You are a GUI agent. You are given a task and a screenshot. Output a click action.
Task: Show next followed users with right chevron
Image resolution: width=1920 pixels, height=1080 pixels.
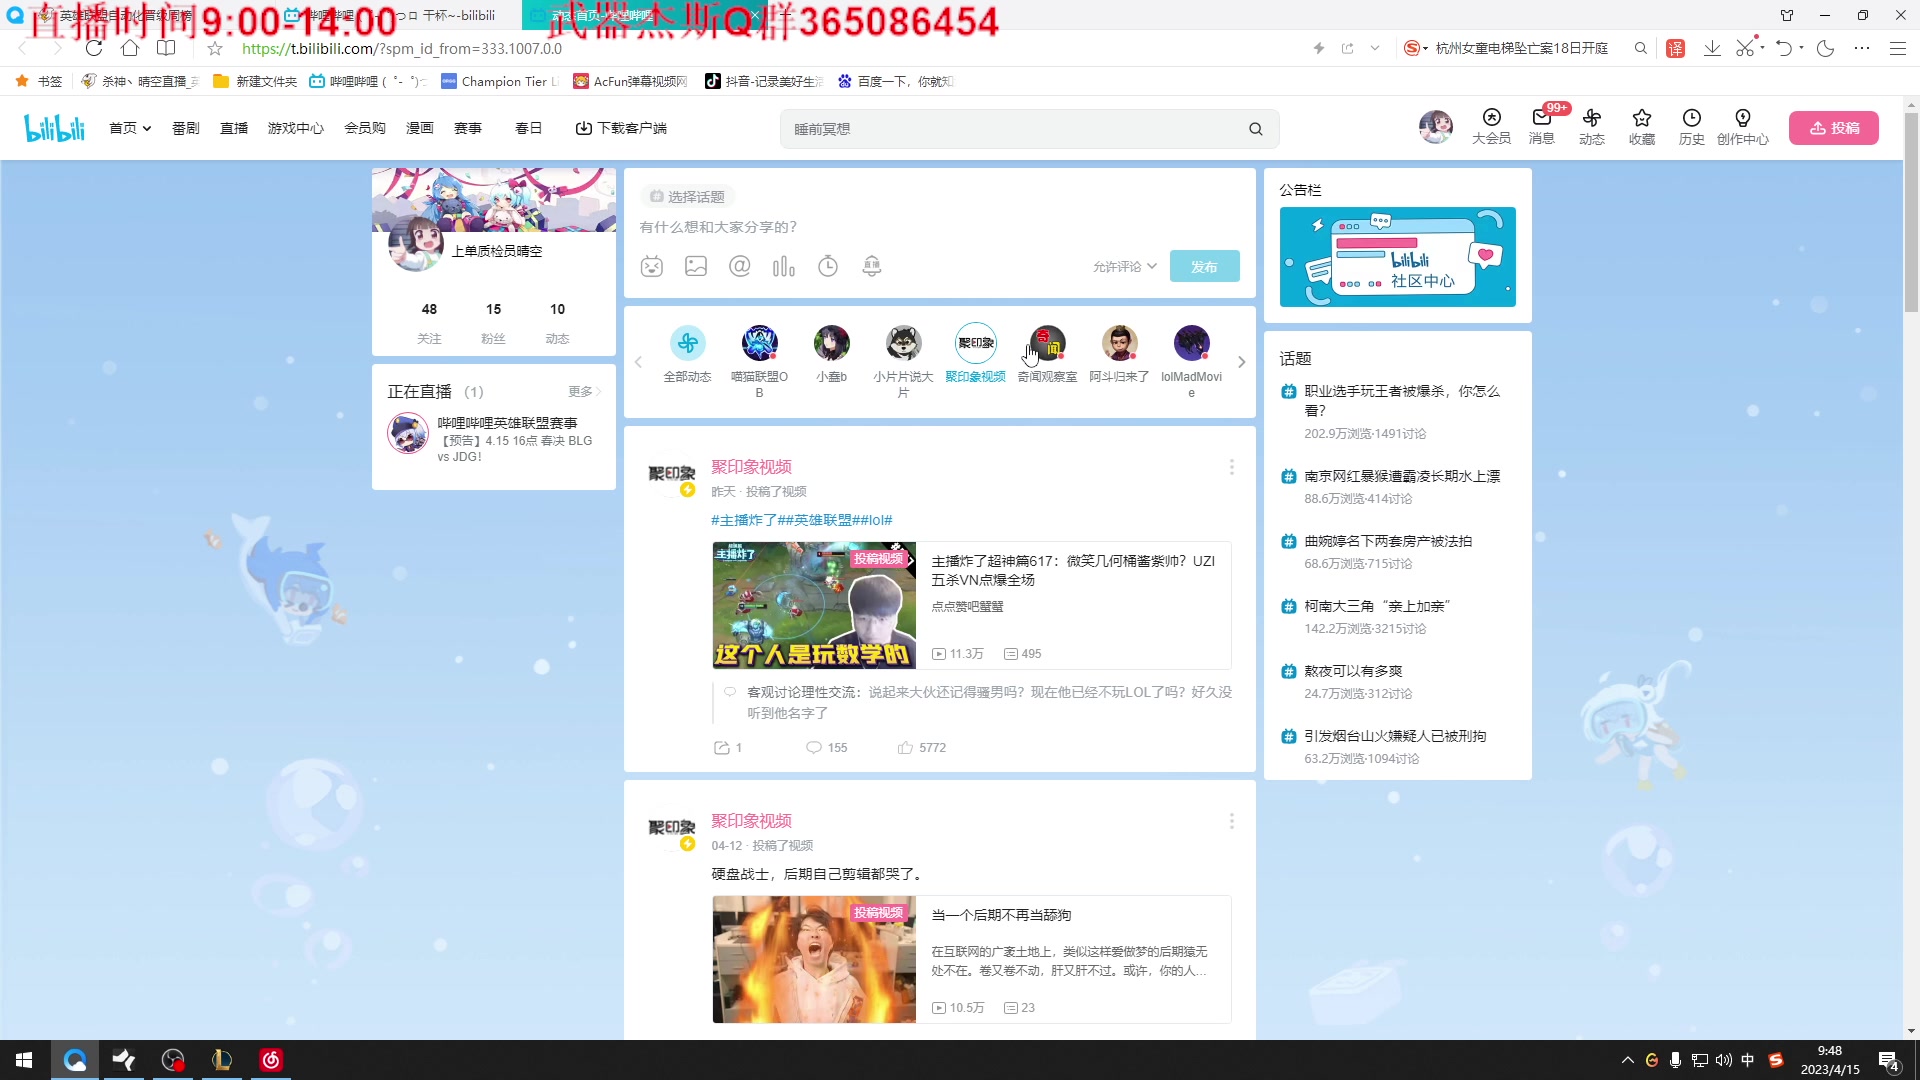[1242, 362]
